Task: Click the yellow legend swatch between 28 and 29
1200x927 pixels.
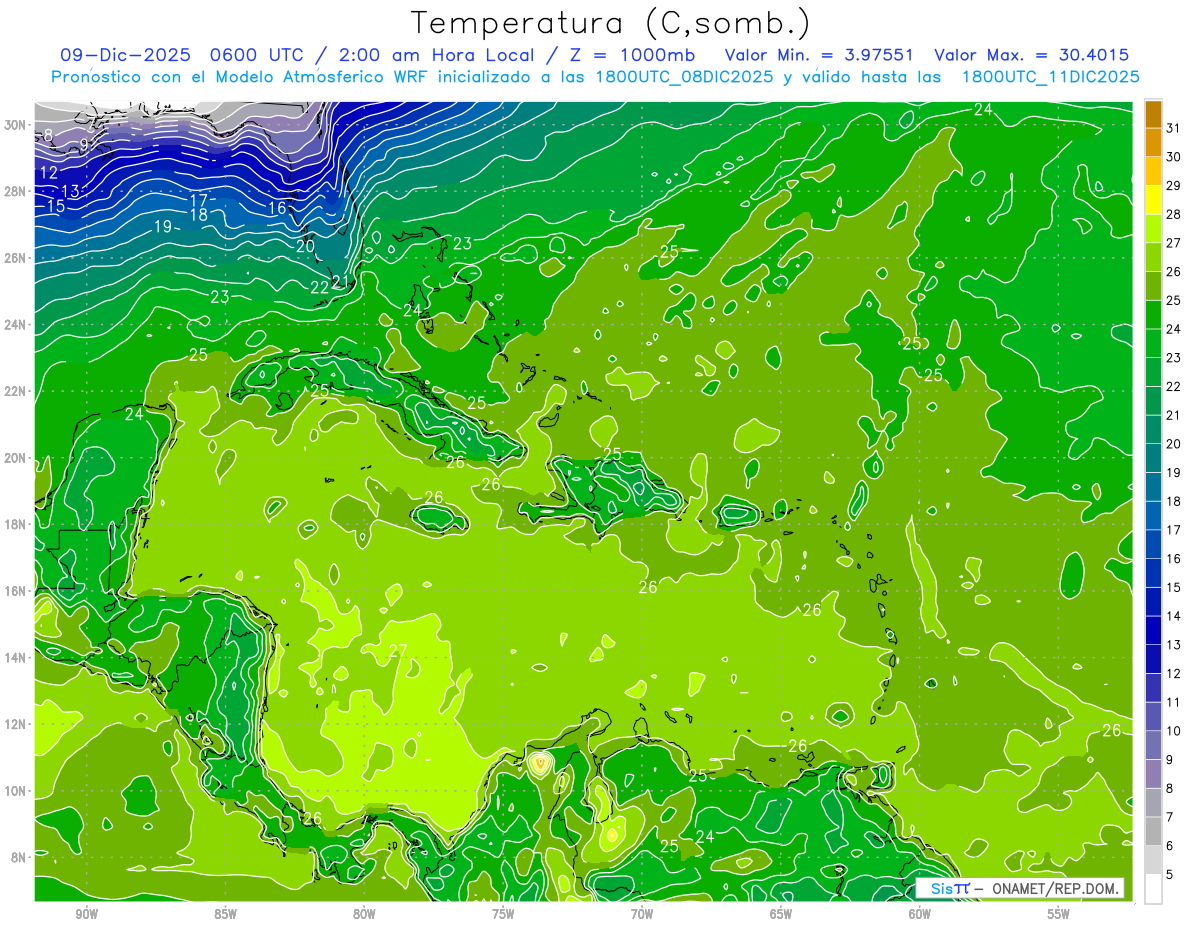Action: point(1153,199)
